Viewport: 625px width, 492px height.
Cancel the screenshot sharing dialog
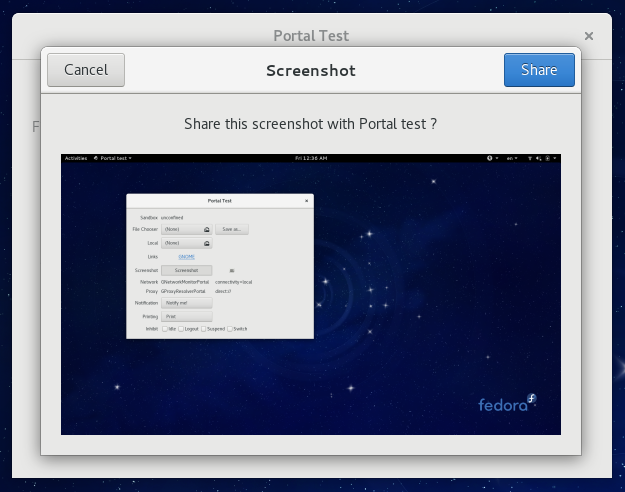coord(86,70)
